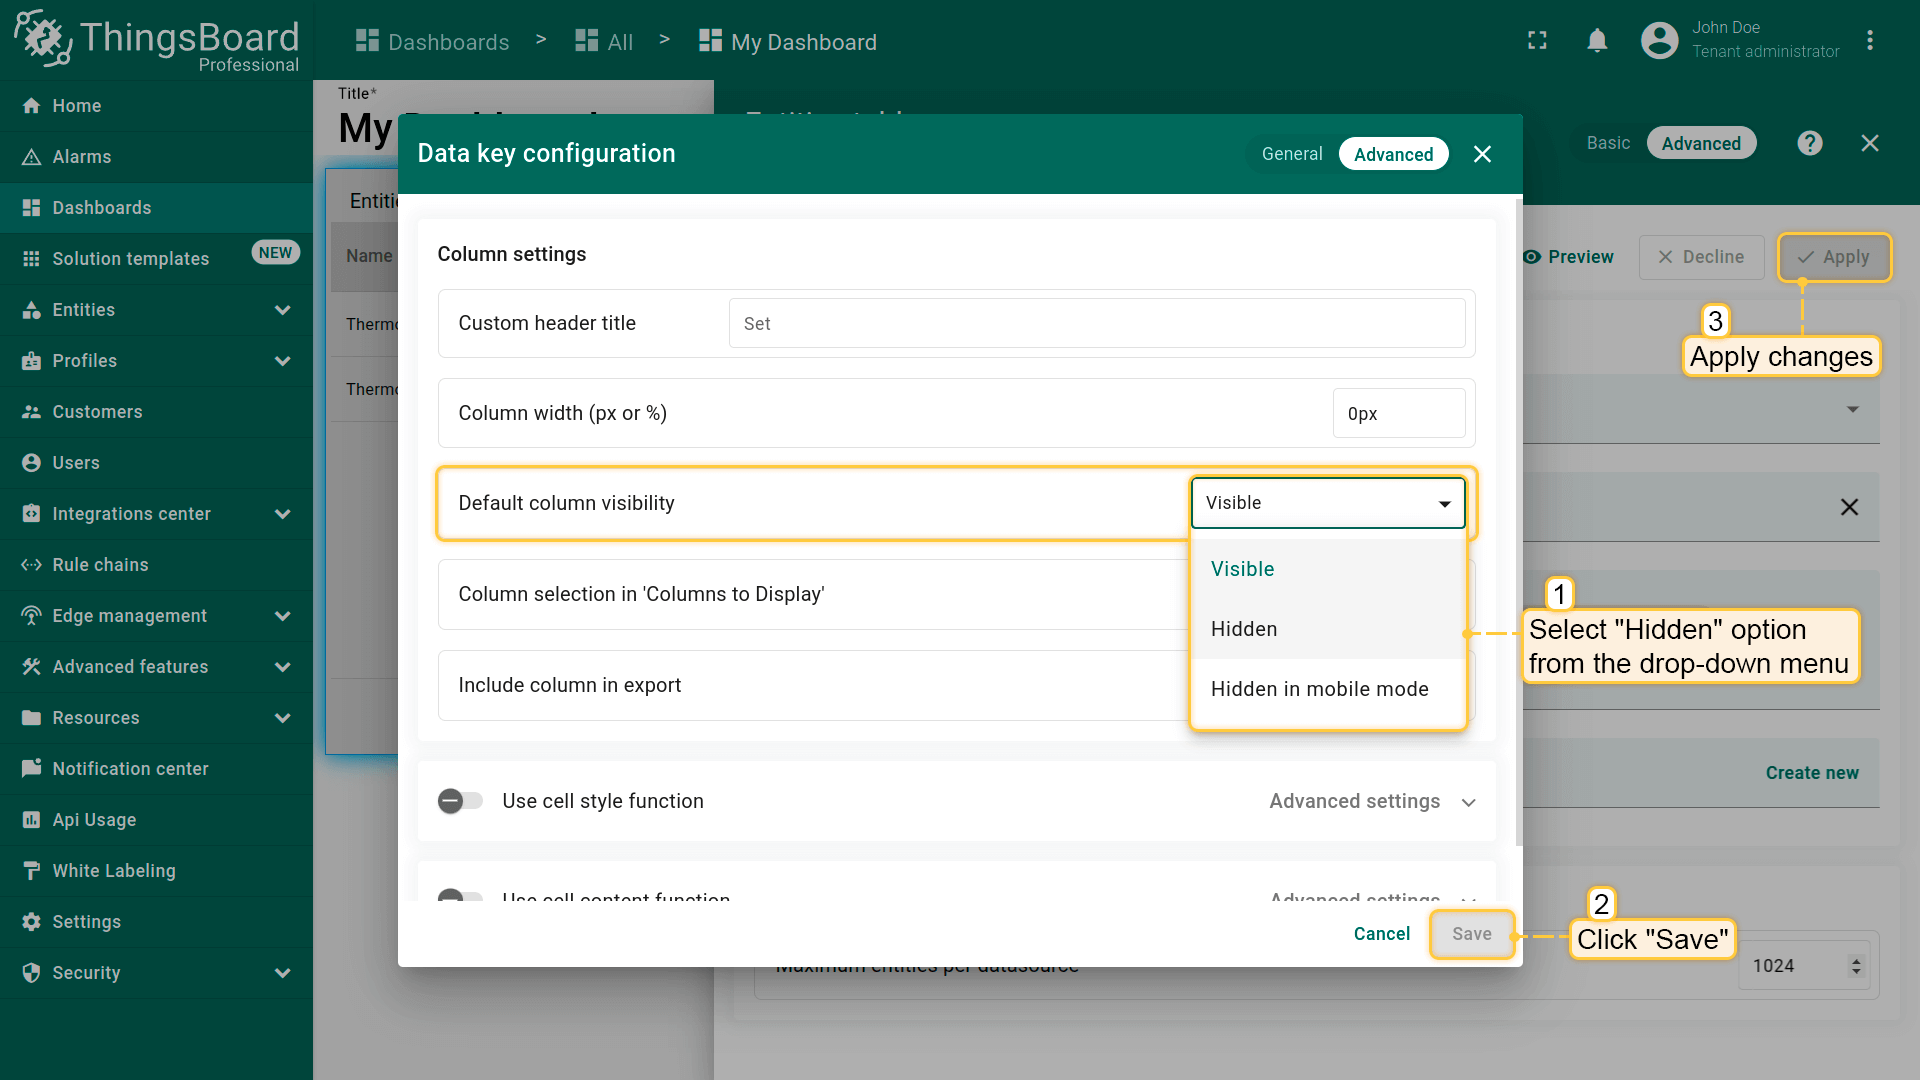Open Api Usage from sidebar
1920x1080 pixels.
[x=94, y=820]
